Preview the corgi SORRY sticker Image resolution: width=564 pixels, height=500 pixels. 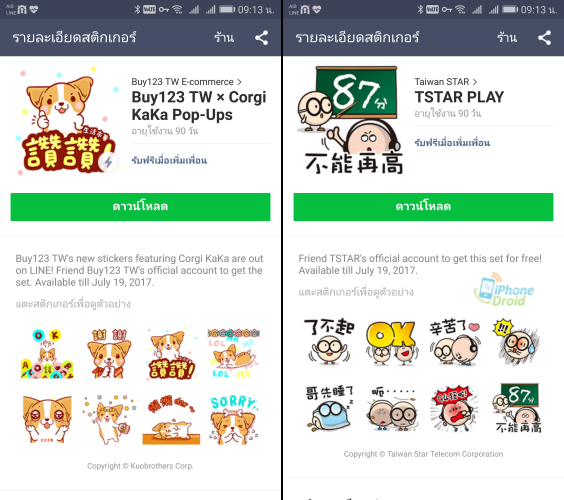tap(234, 420)
